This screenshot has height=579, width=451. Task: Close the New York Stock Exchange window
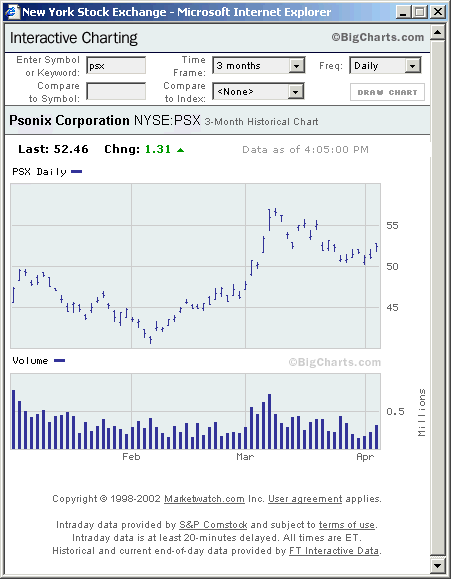click(x=438, y=12)
